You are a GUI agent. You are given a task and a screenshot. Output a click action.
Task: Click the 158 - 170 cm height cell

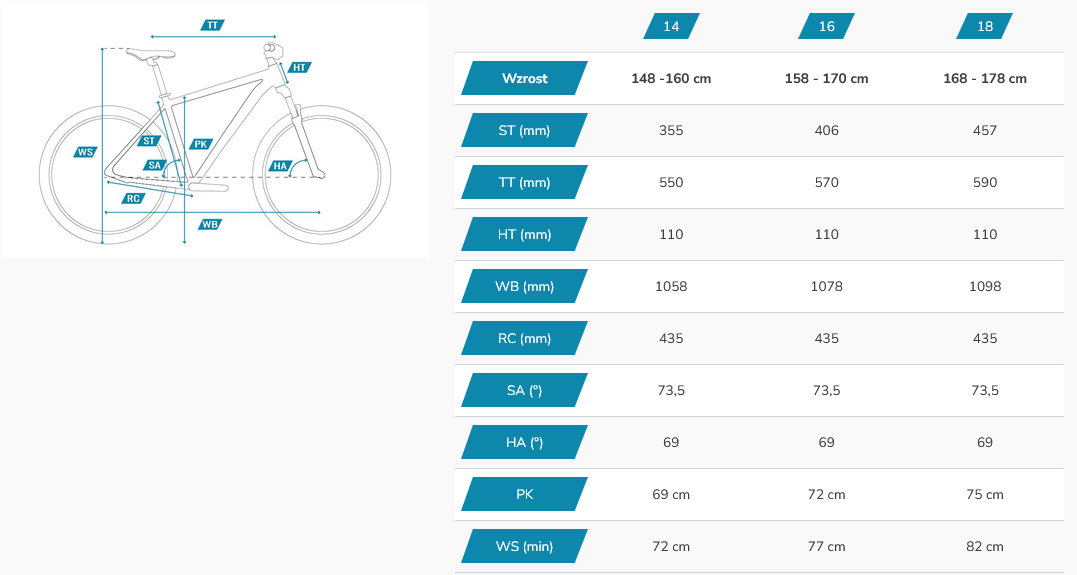coord(827,78)
